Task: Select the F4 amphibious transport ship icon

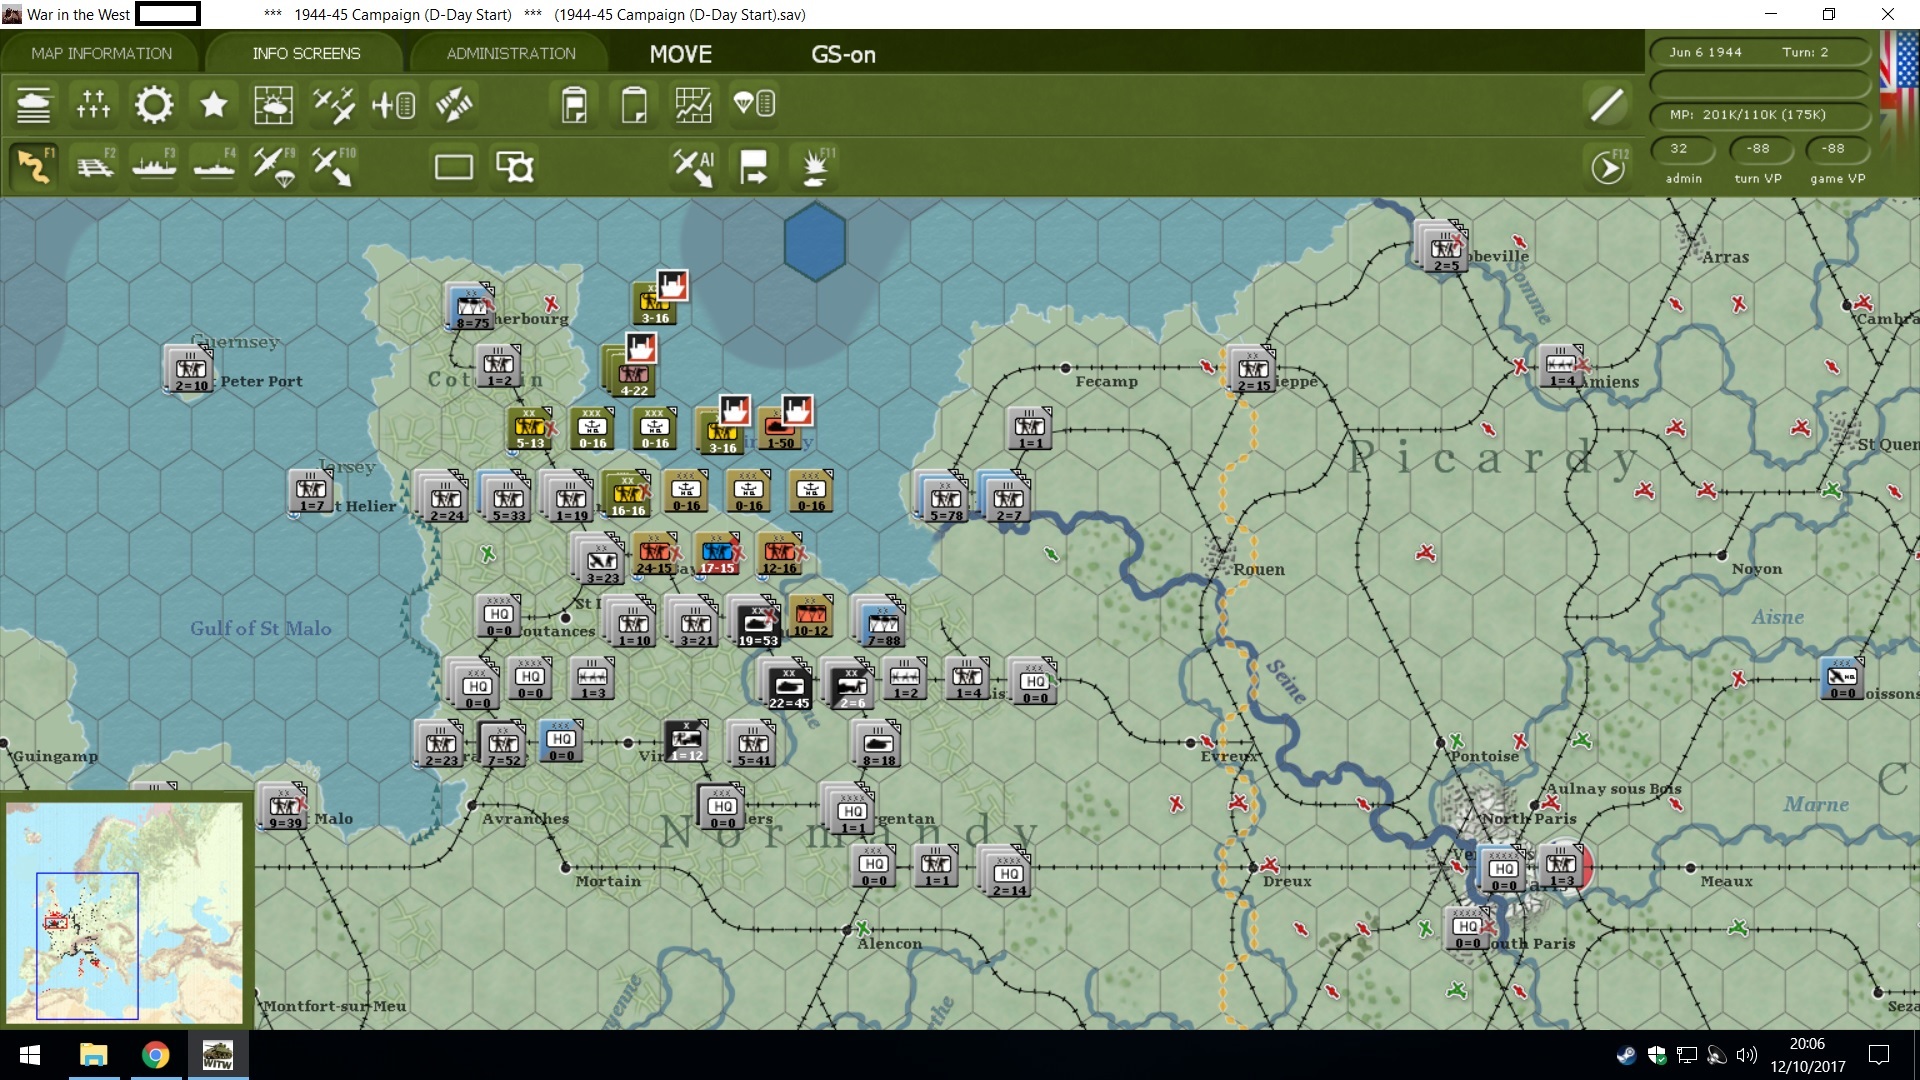Action: [x=214, y=166]
